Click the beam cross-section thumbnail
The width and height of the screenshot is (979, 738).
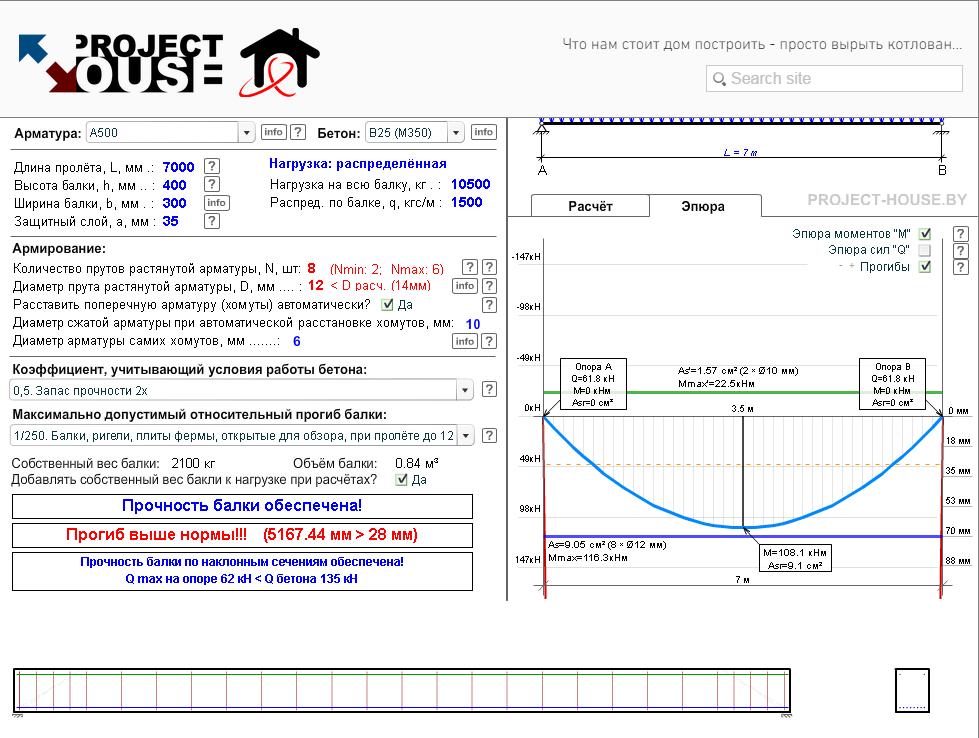912,690
